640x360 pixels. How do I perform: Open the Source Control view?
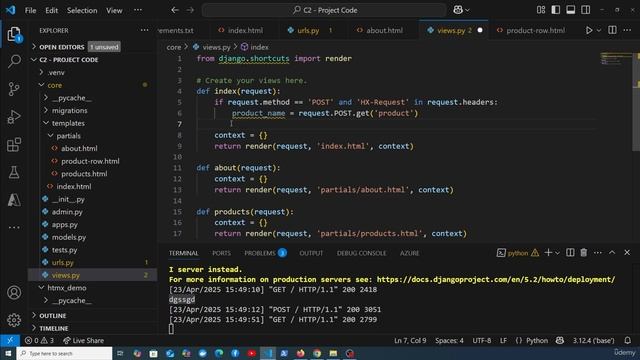(x=14, y=89)
